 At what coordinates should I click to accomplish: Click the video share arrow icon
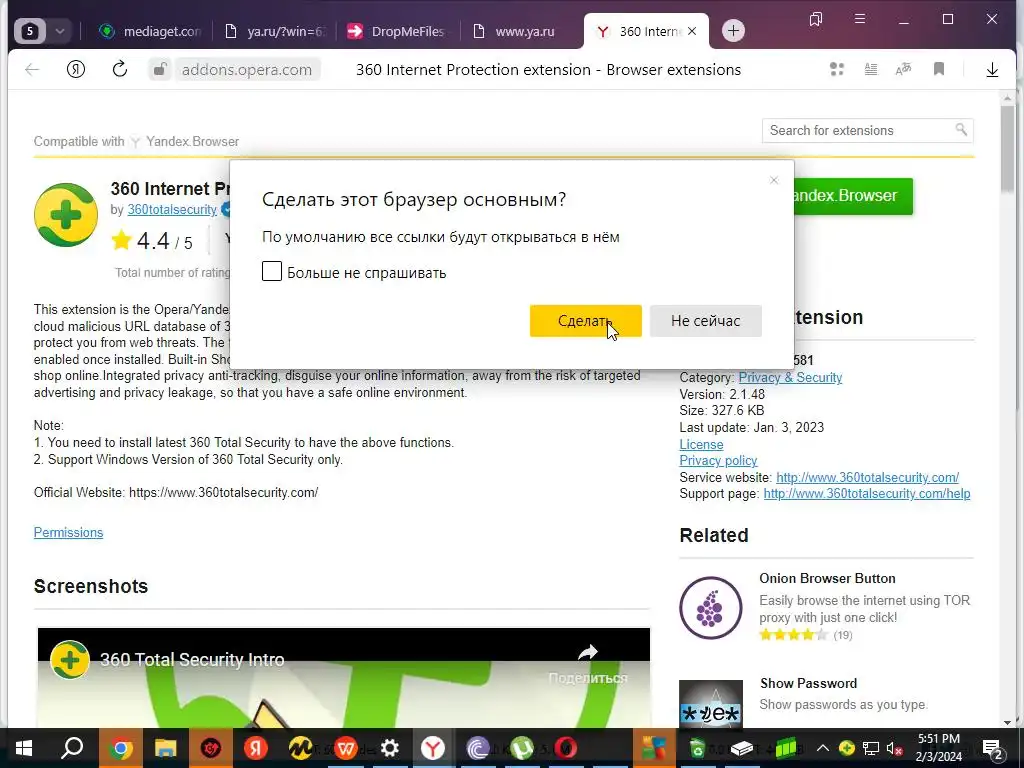coord(588,652)
